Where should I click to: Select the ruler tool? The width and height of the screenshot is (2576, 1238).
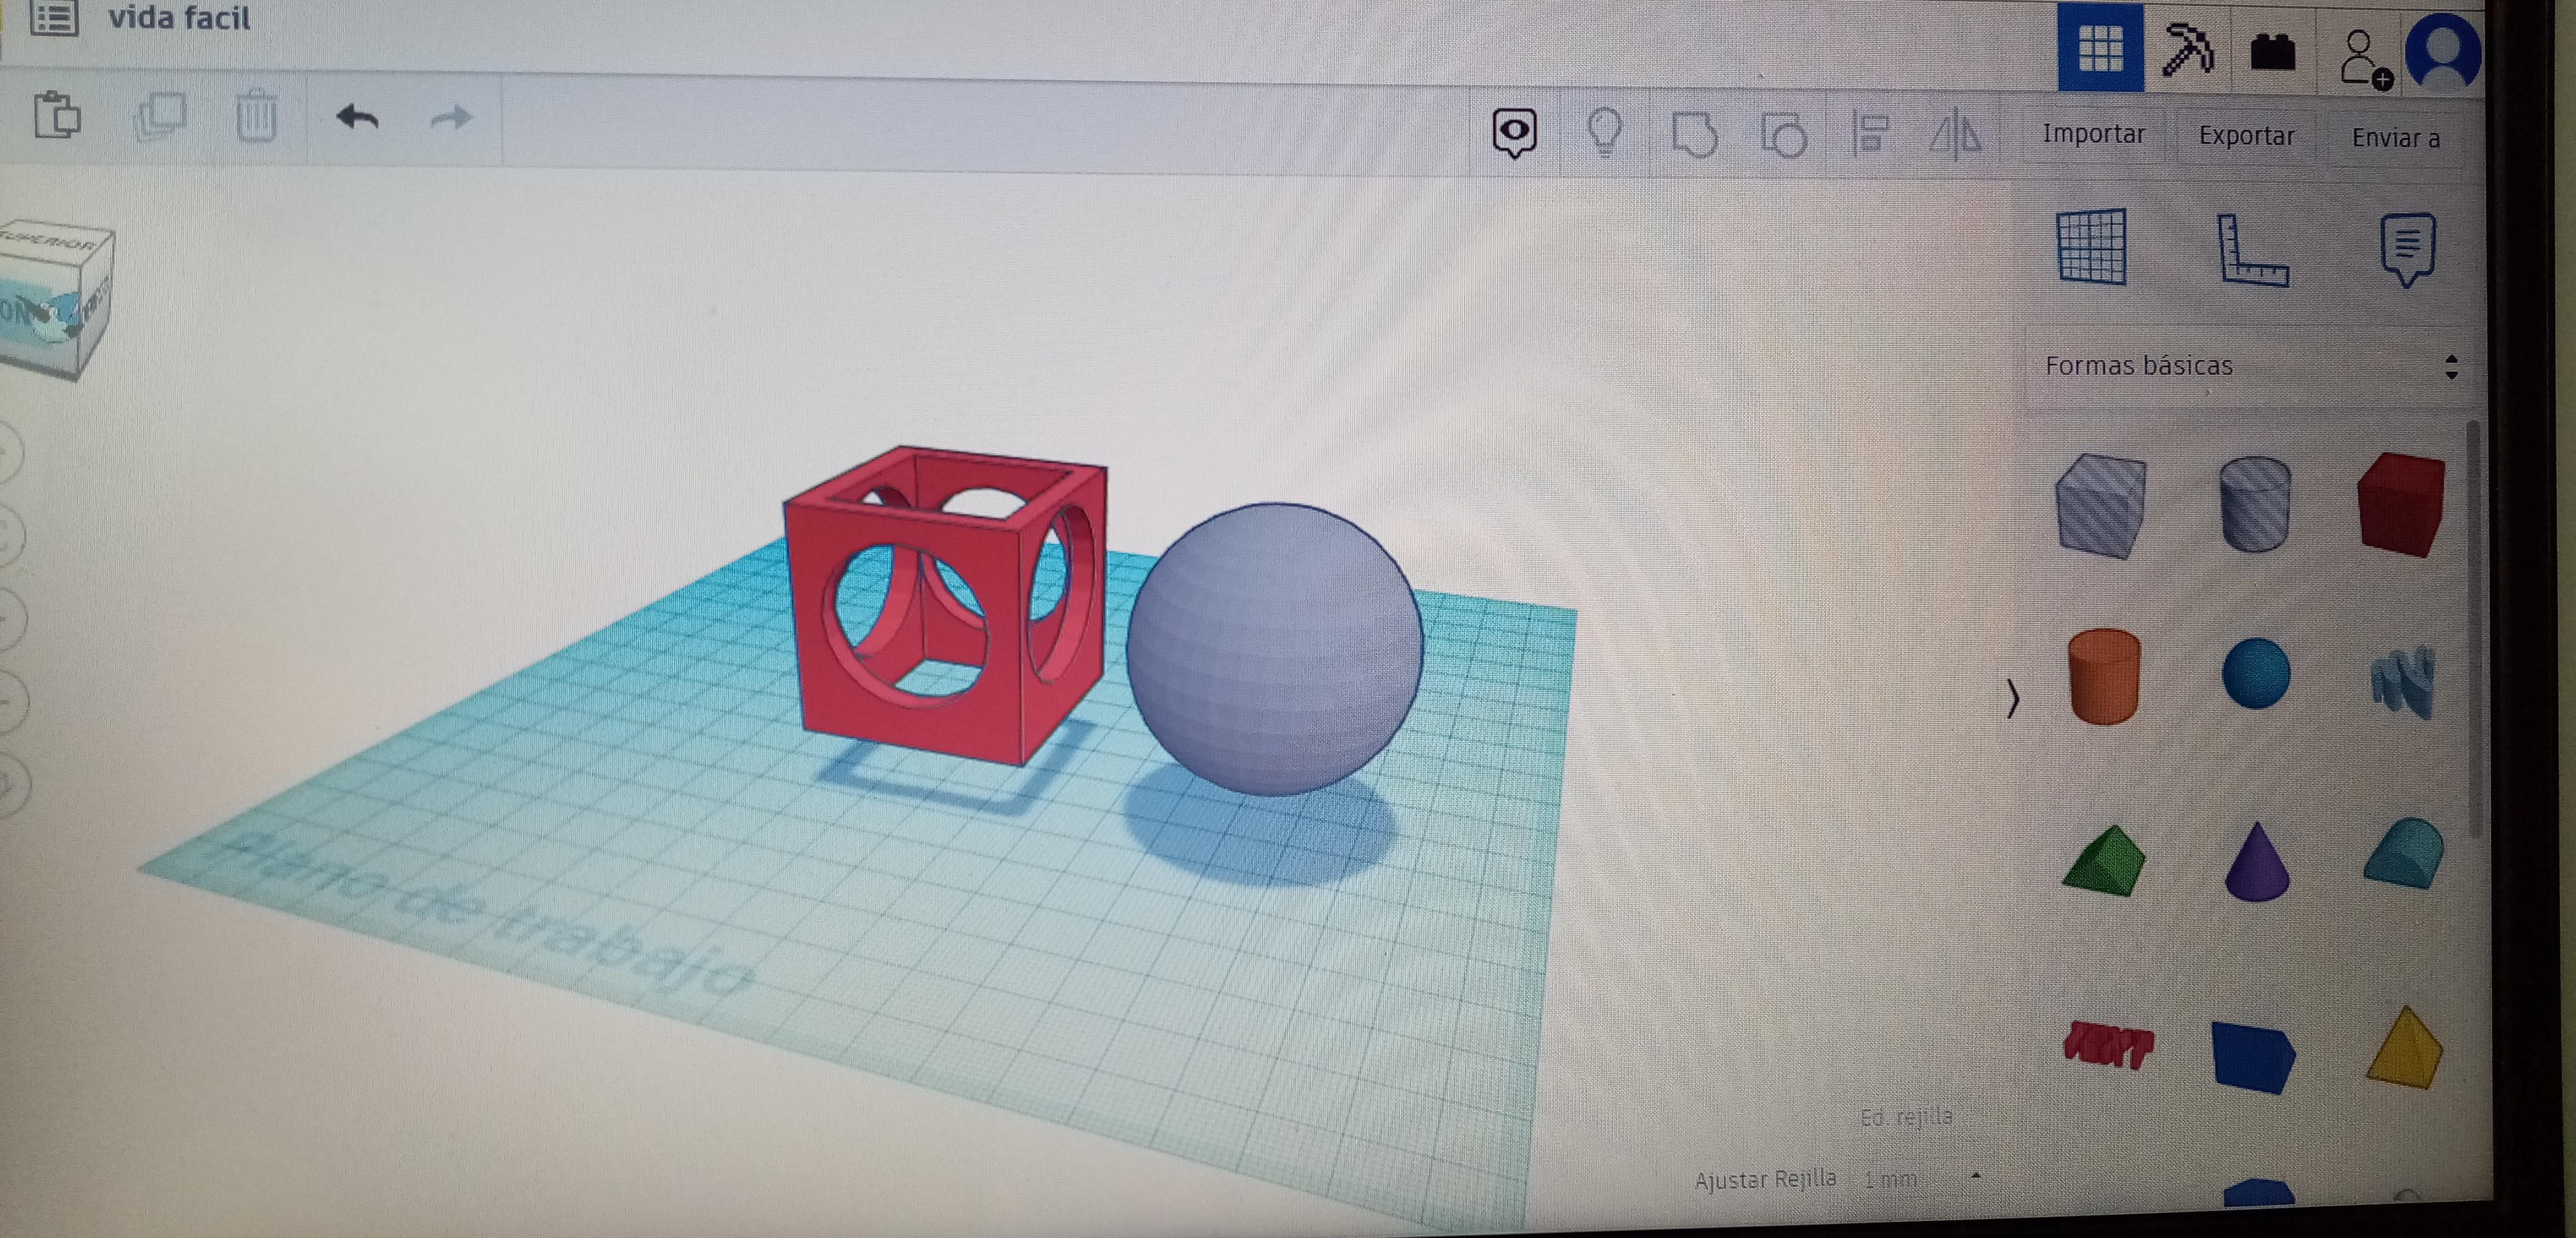(2252, 250)
